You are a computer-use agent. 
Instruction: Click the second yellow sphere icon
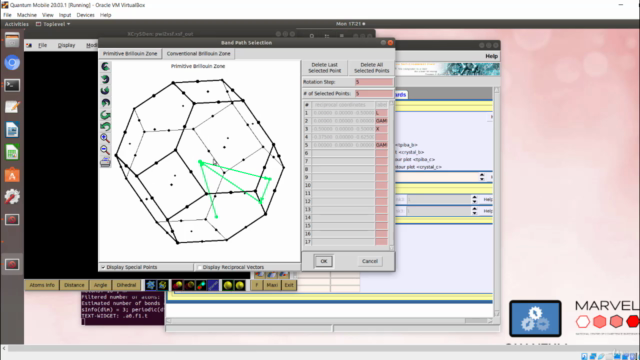pyautogui.click(x=240, y=285)
